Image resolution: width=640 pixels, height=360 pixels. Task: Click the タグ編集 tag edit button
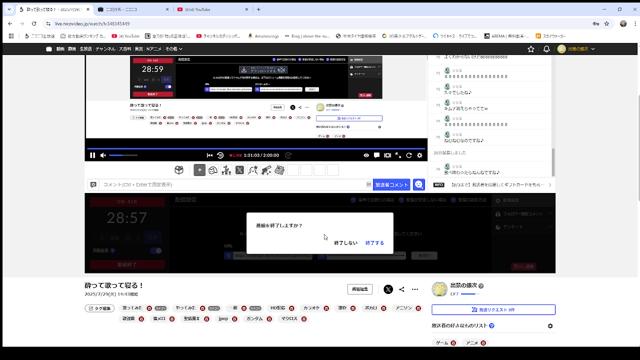coord(100,308)
